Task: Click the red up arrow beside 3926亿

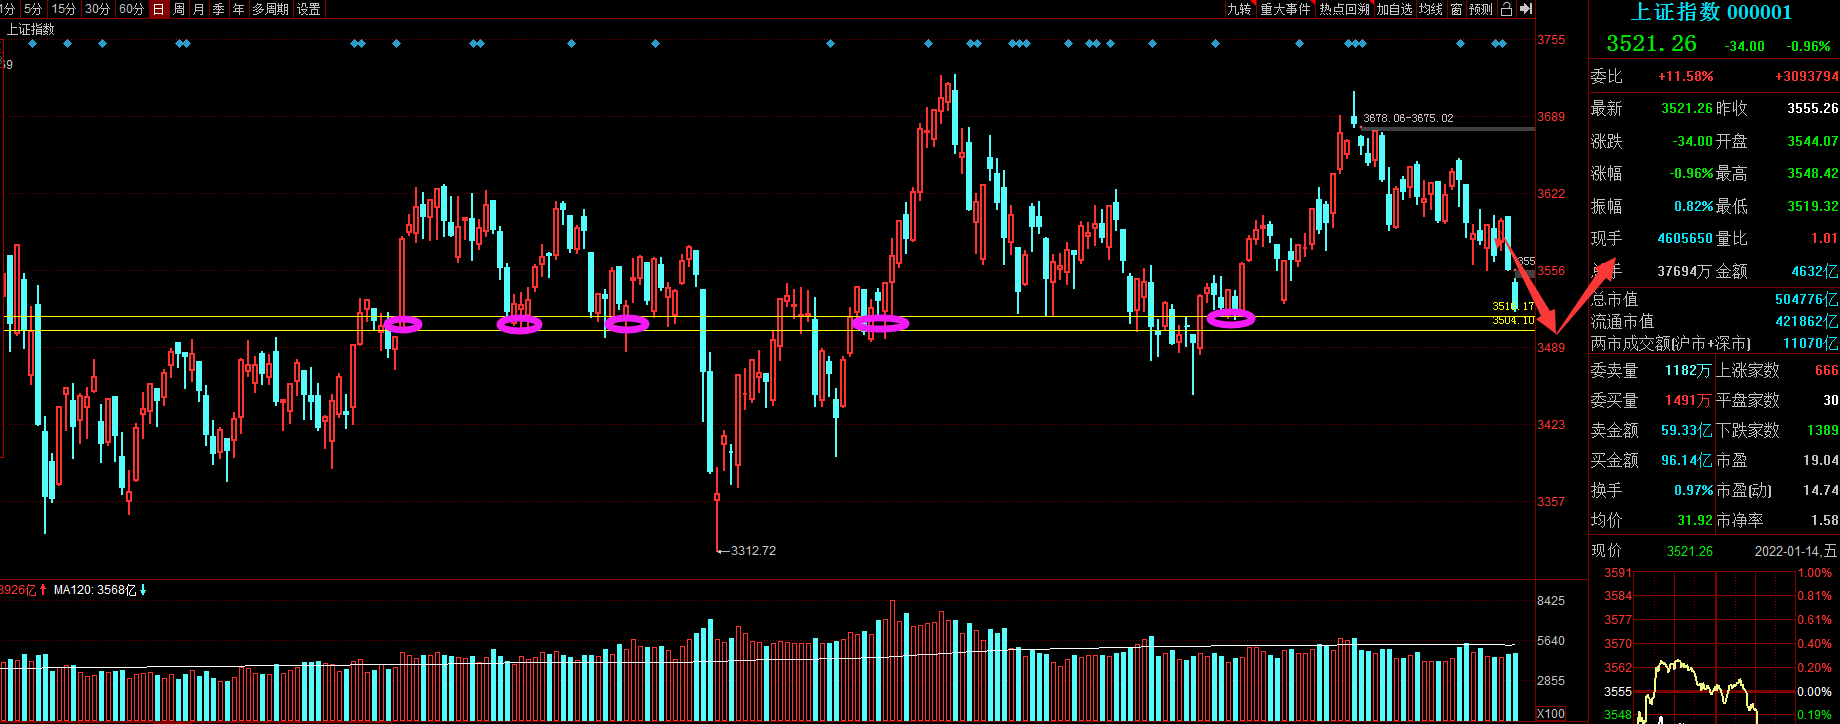Action: (43, 590)
